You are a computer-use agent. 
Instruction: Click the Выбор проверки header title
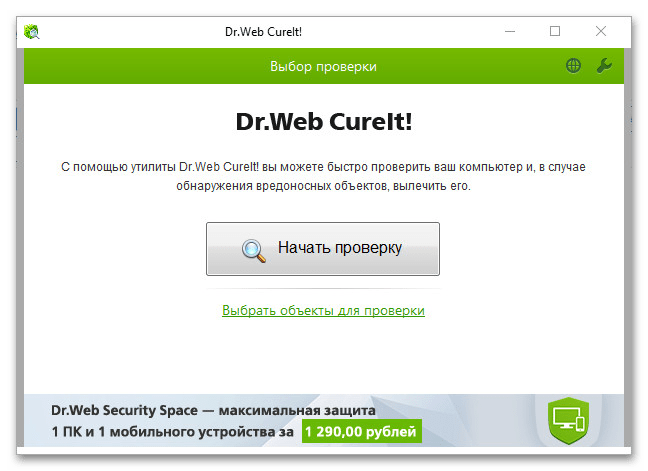[x=323, y=66]
